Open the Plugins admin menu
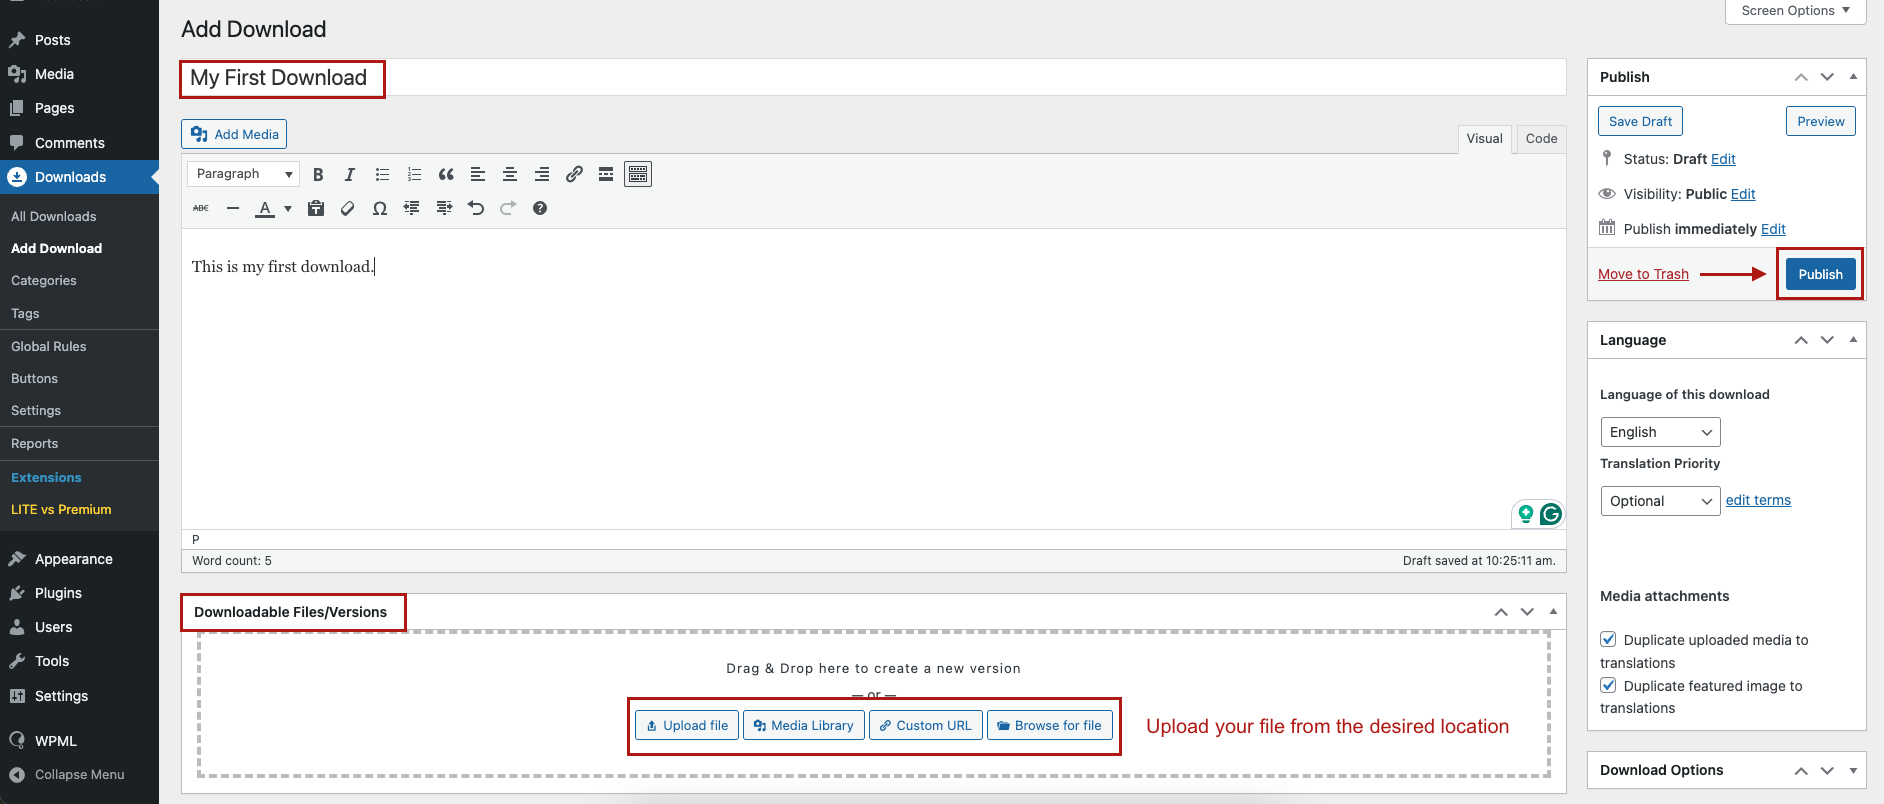Viewport: 1884px width, 804px height. 58,593
